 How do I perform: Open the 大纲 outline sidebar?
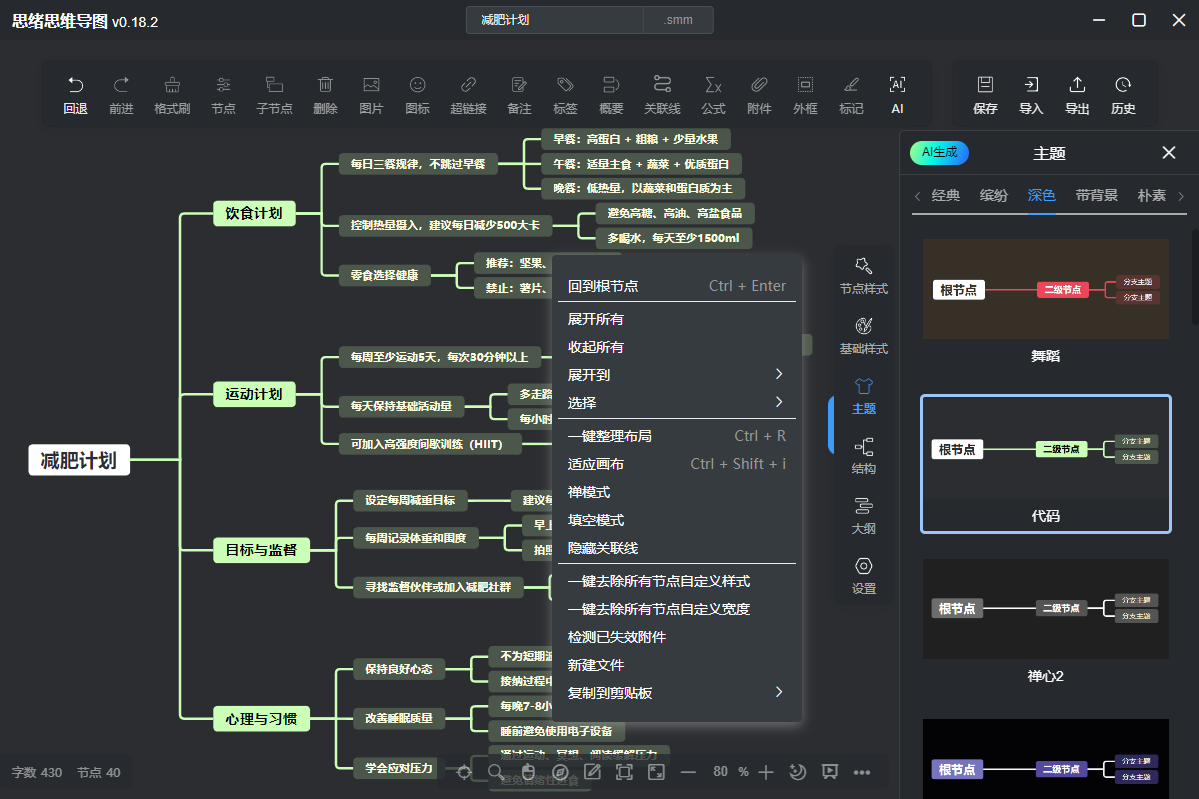[x=863, y=516]
